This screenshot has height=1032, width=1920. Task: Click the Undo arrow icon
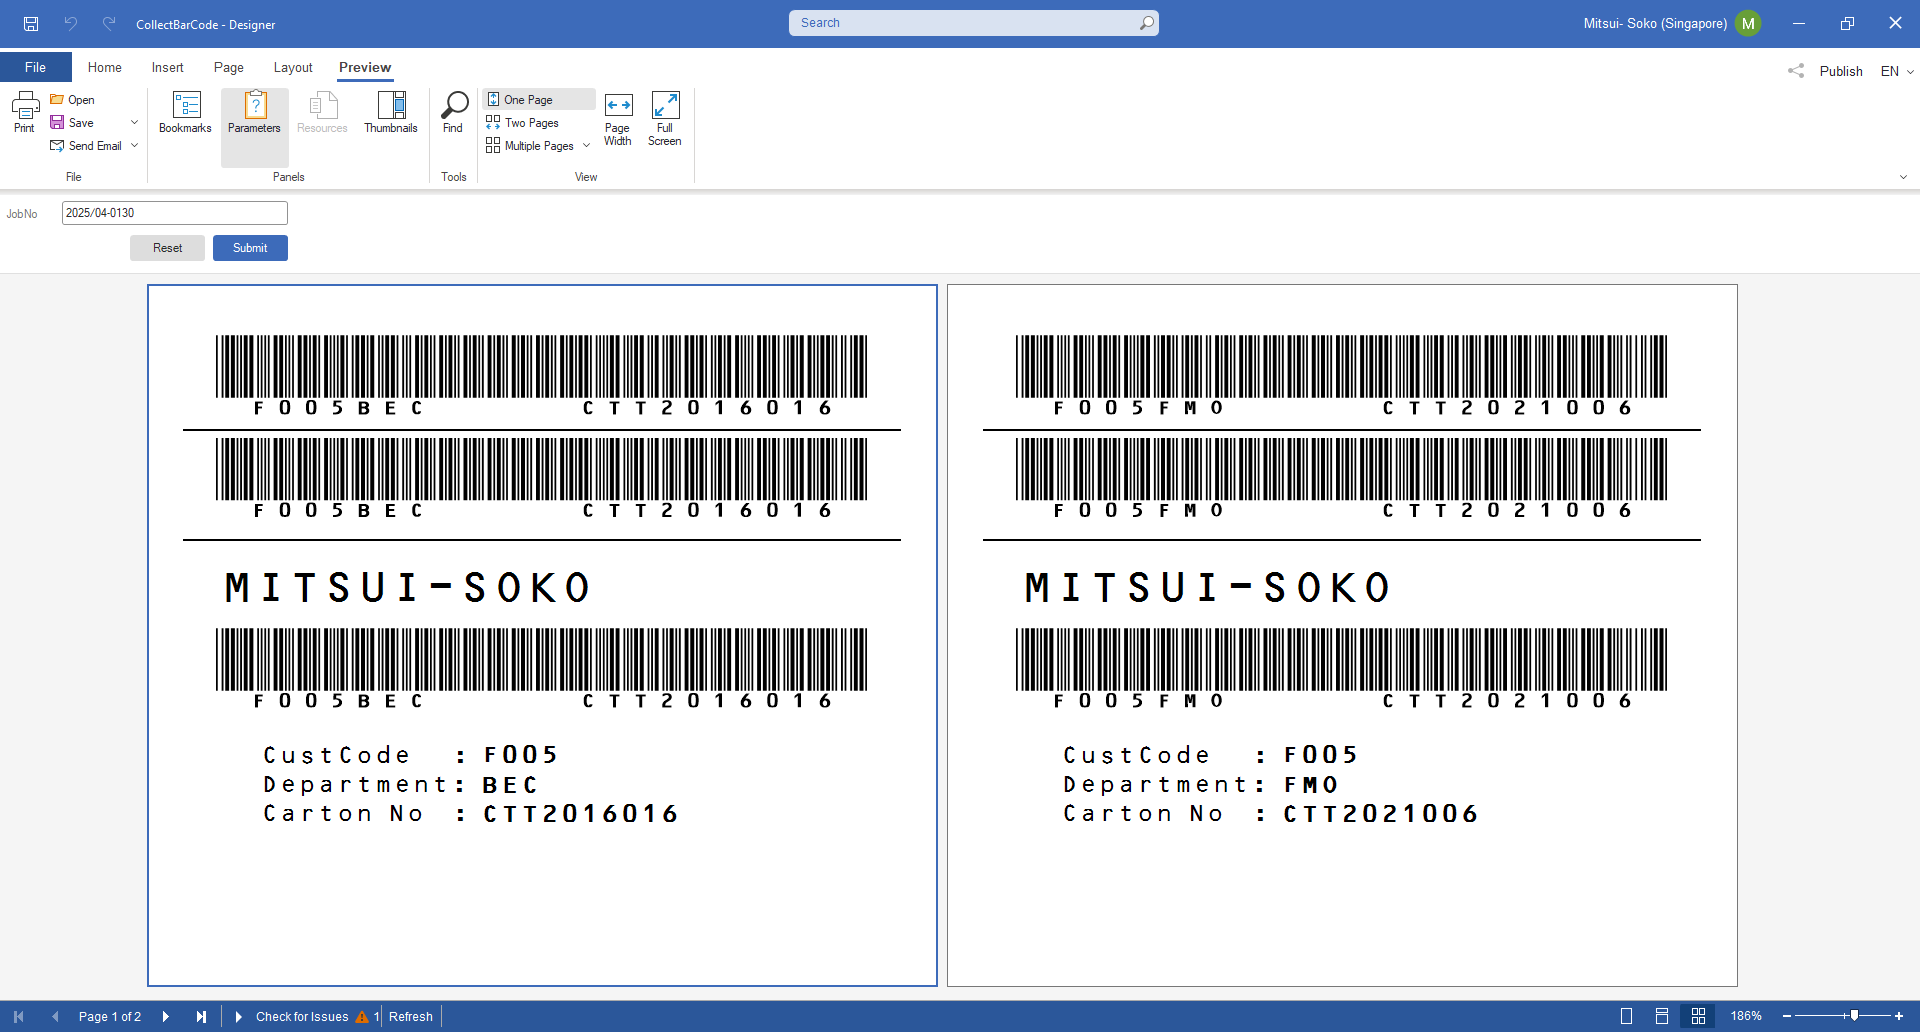pos(71,23)
